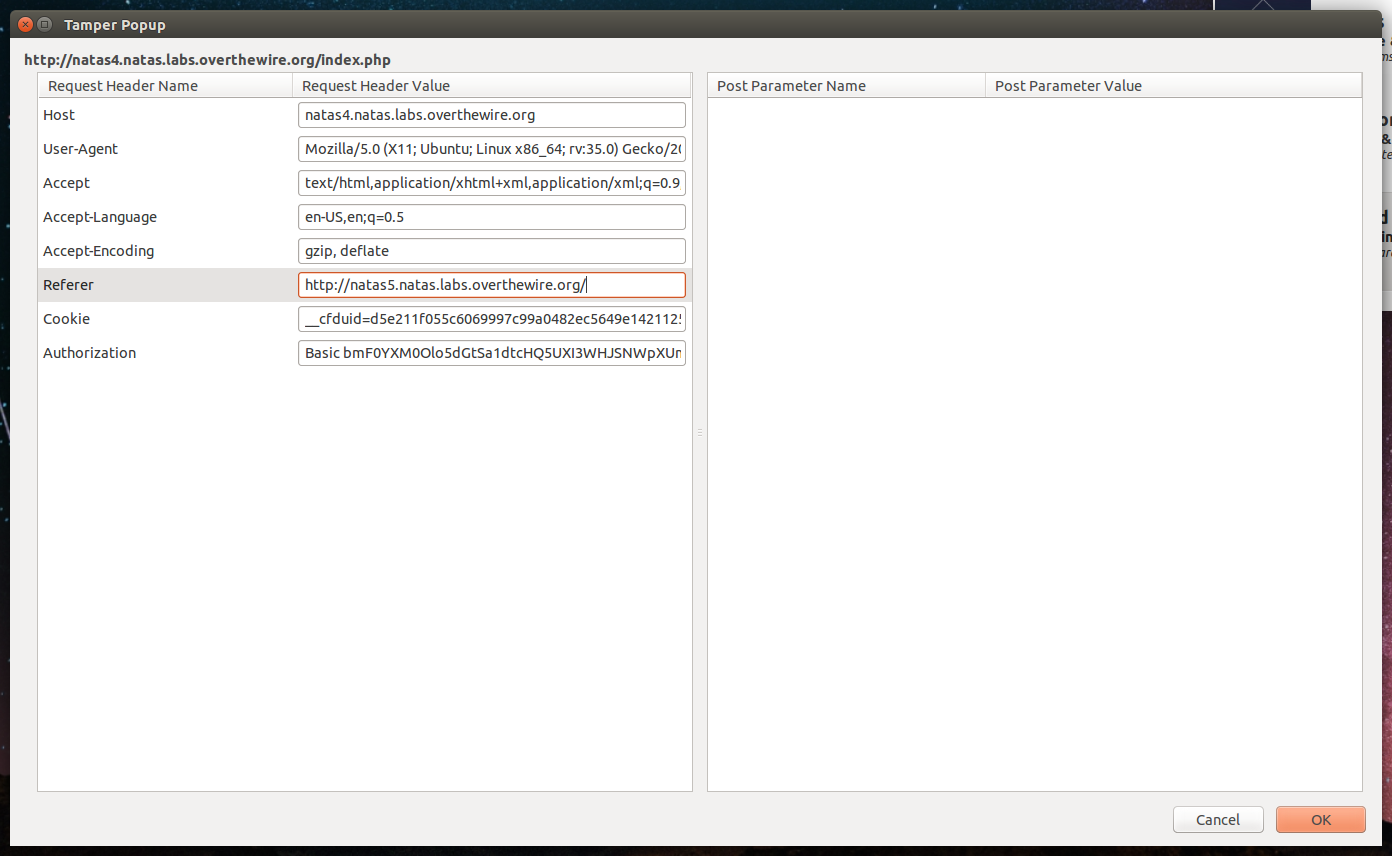Viewport: 1392px width, 856px height.
Task: Click the Request Header Value column header
Action: point(491,86)
